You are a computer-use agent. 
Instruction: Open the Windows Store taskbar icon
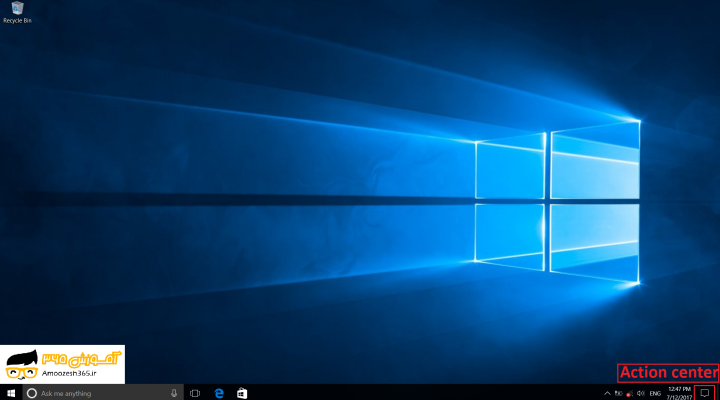(x=242, y=393)
